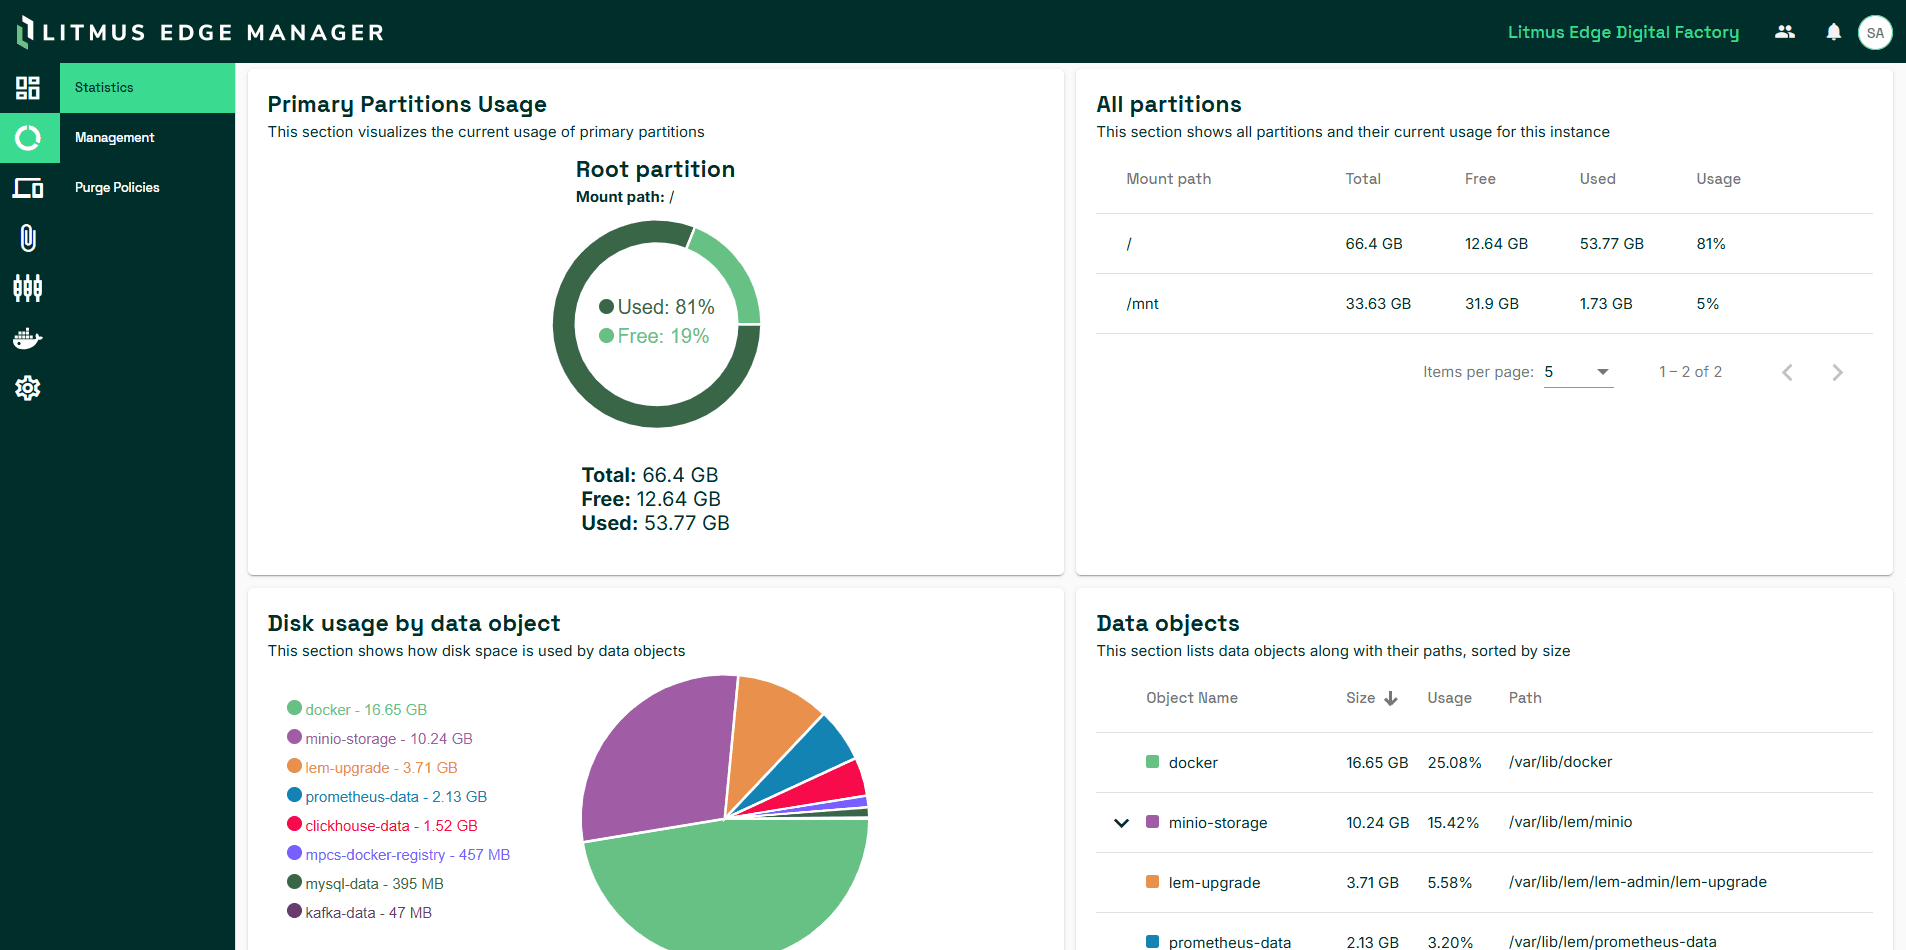
Task: Select the Management menu item
Action: (x=114, y=137)
